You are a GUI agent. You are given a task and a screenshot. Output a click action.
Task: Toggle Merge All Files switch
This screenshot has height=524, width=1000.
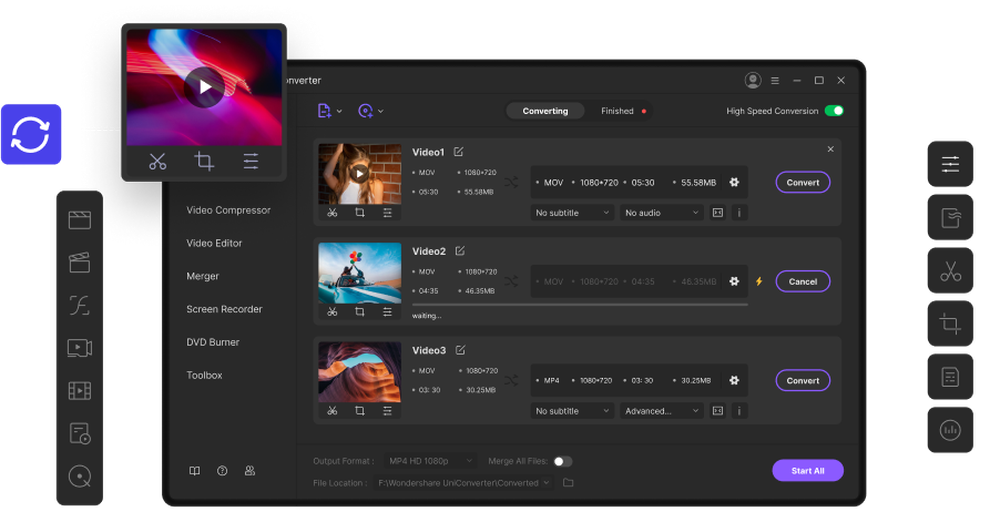(x=562, y=462)
